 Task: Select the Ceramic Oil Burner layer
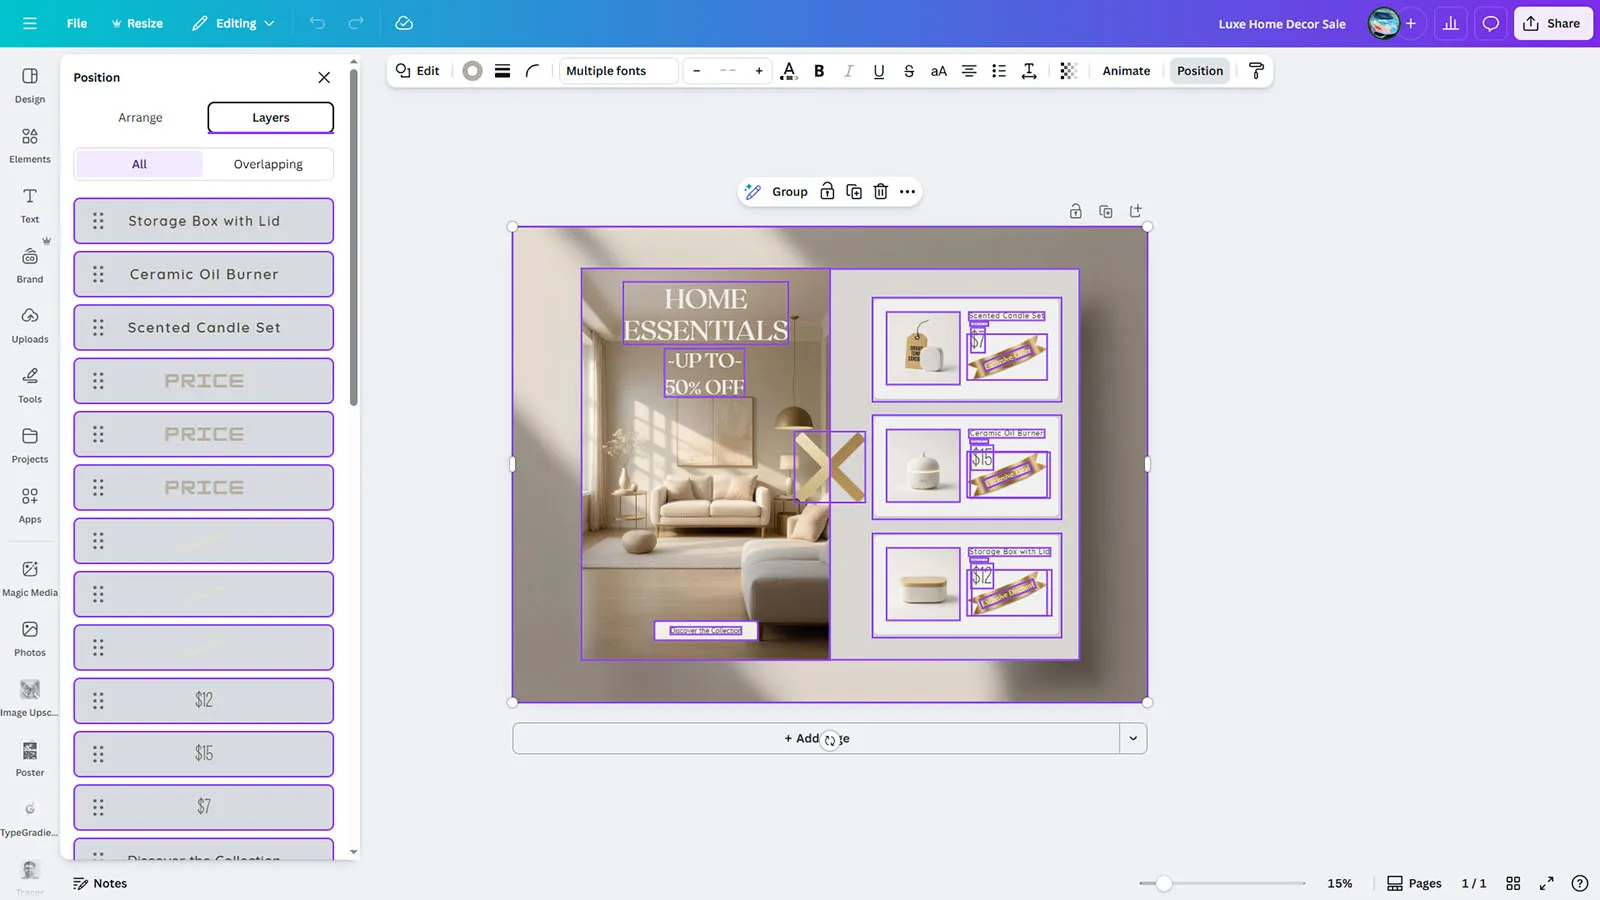[x=204, y=274]
